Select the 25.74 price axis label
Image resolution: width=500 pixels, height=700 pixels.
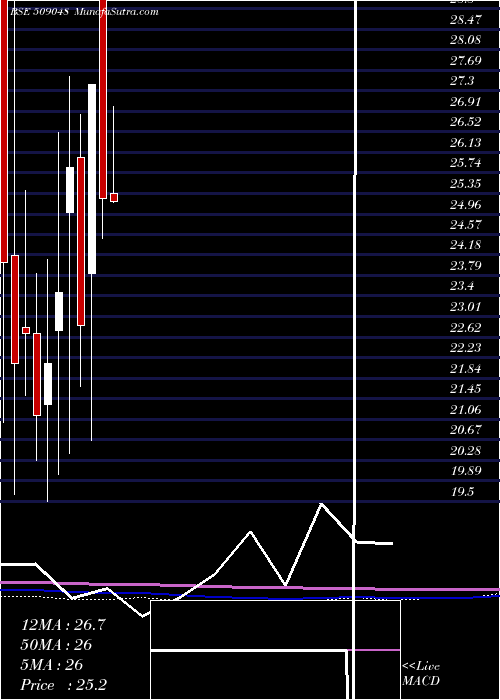pyautogui.click(x=466, y=163)
